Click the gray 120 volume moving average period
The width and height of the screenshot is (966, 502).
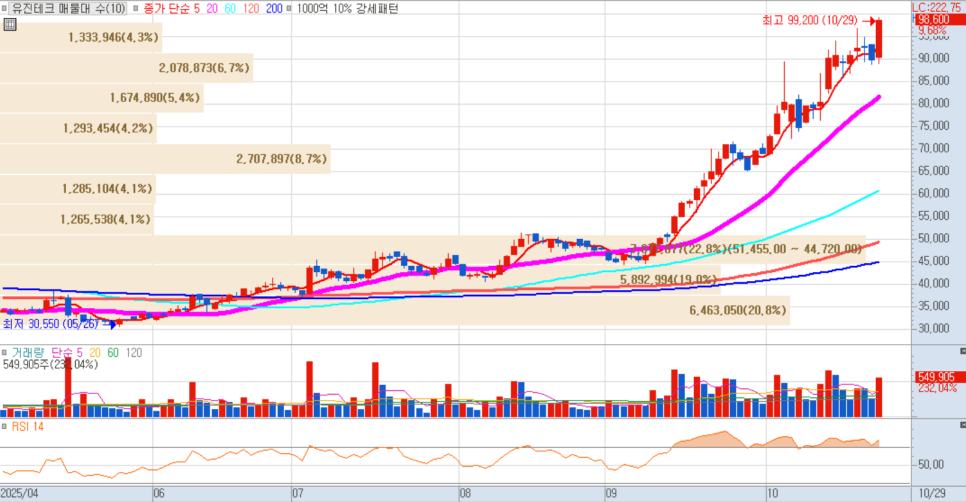(134, 353)
